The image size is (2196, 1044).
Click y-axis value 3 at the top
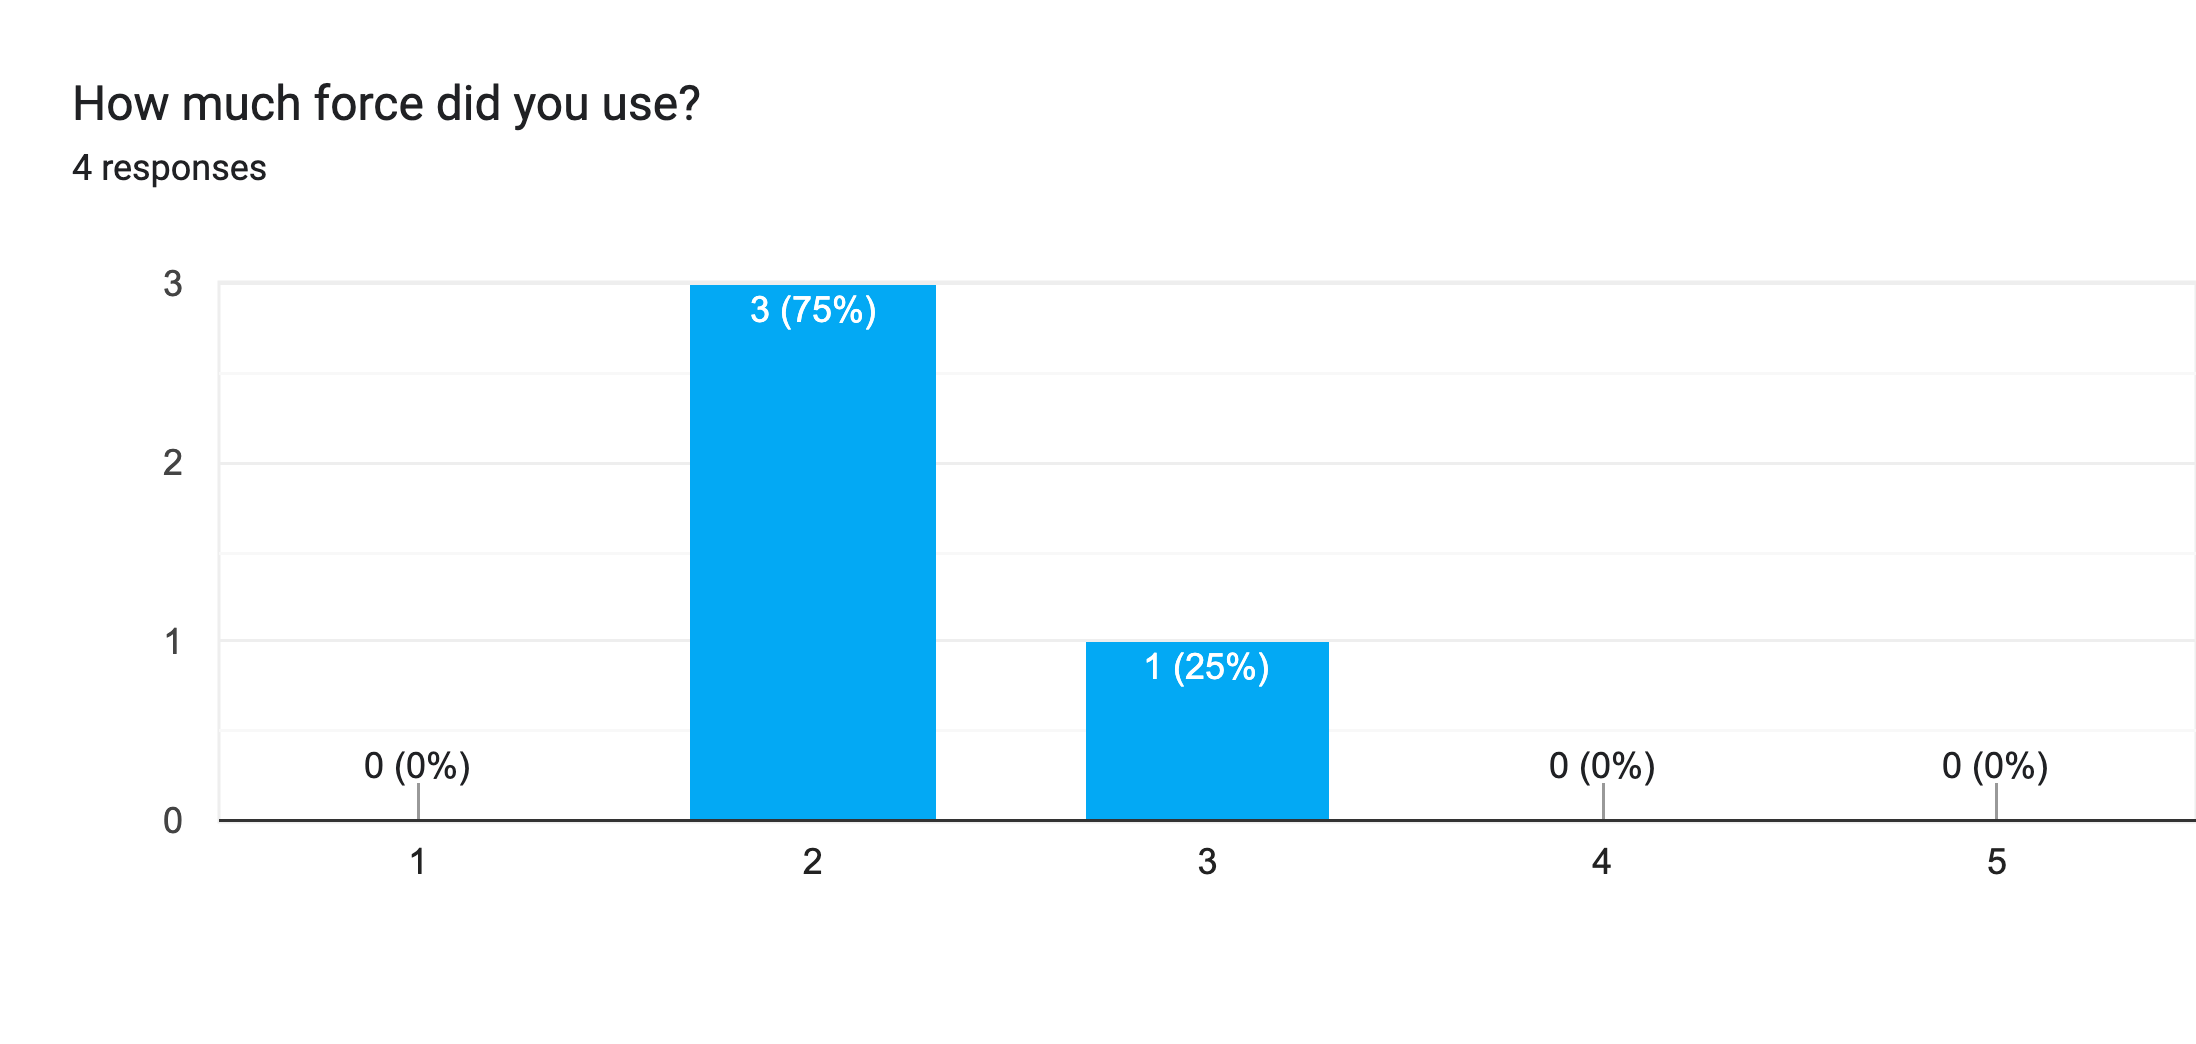(173, 284)
